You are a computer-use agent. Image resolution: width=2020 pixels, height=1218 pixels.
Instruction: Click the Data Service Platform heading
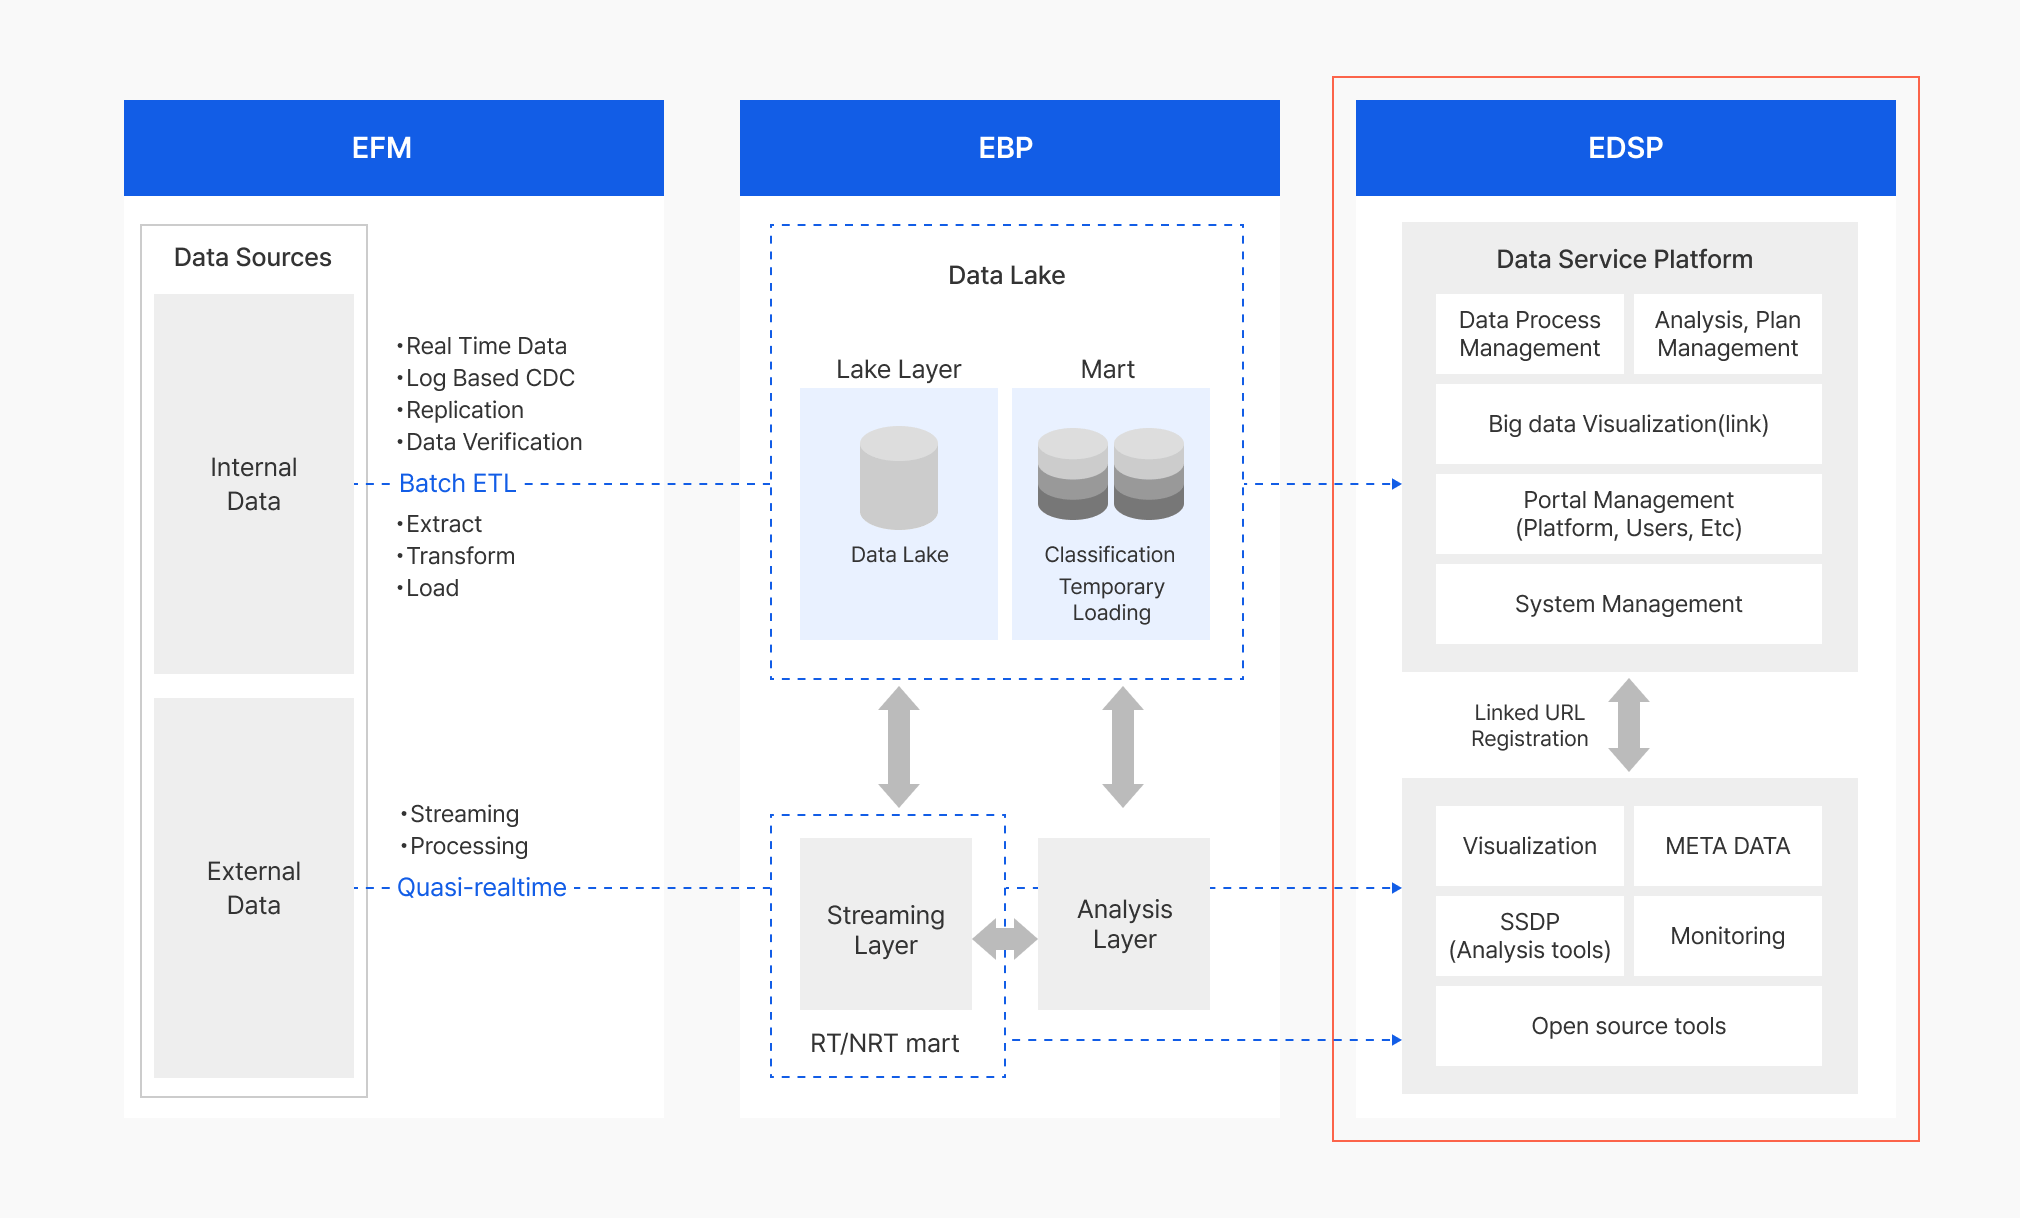click(1625, 259)
